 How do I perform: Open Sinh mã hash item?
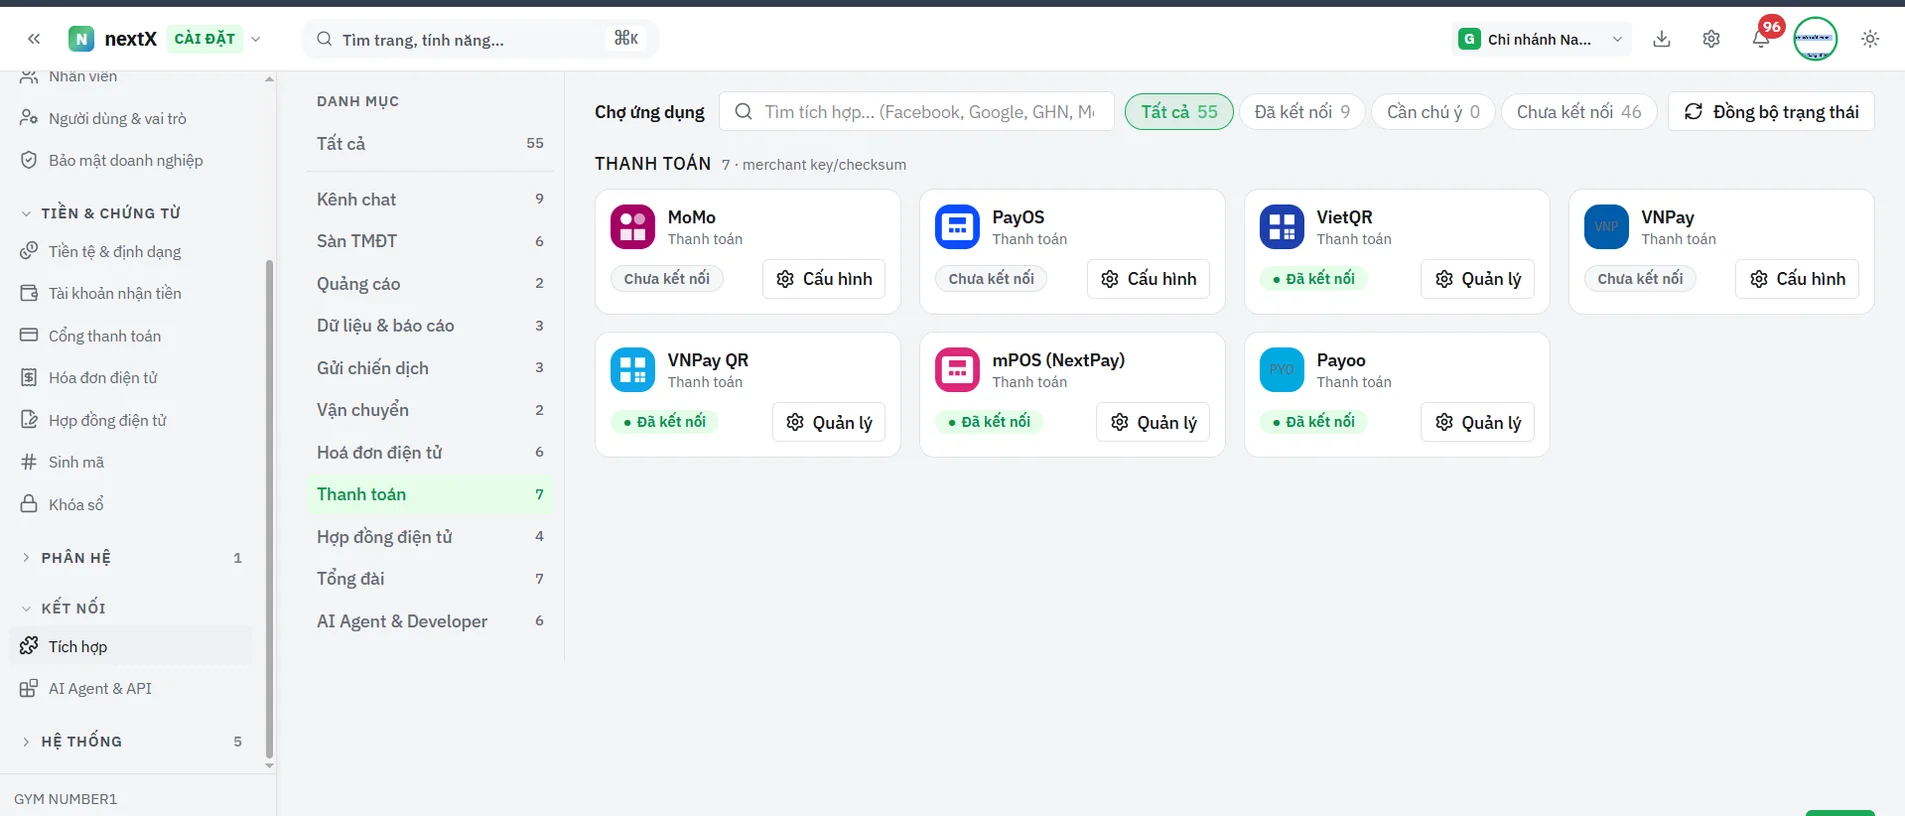[x=131, y=462]
